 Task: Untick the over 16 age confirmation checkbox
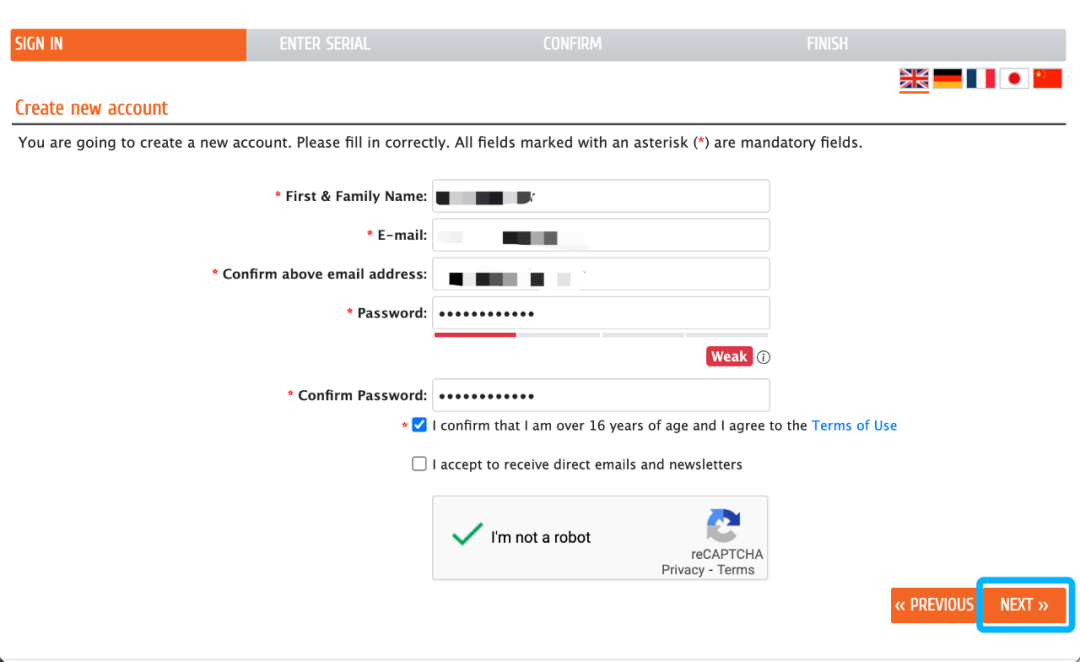pyautogui.click(x=419, y=425)
